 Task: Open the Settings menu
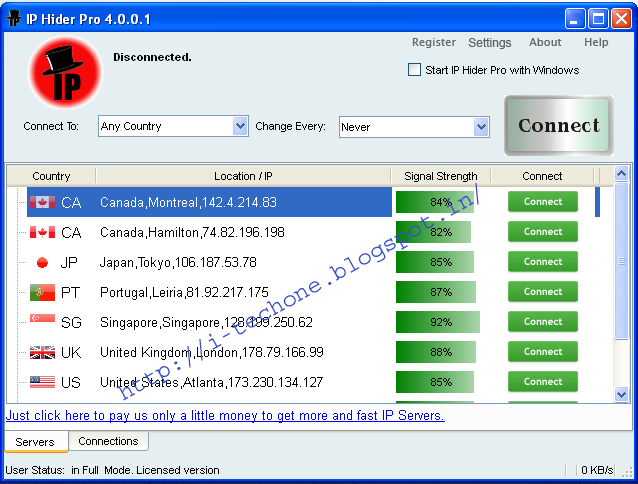489,43
